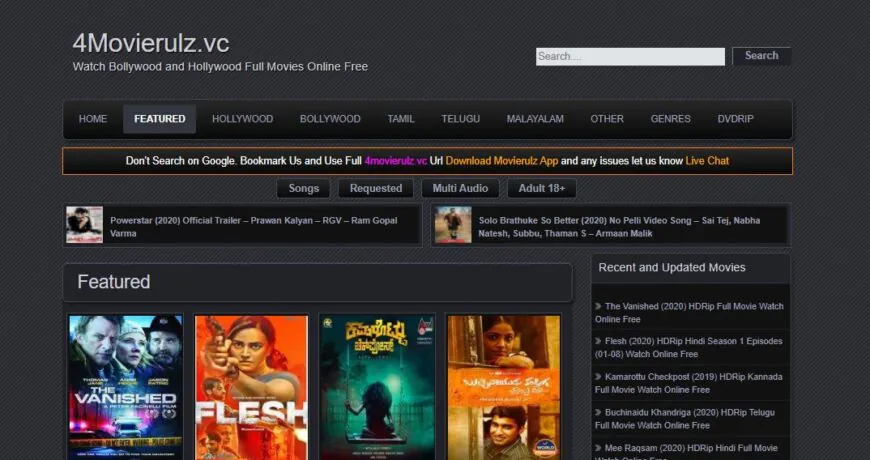The height and width of the screenshot is (460, 870).
Task: Click the Multi Audio button
Action: [x=461, y=188]
